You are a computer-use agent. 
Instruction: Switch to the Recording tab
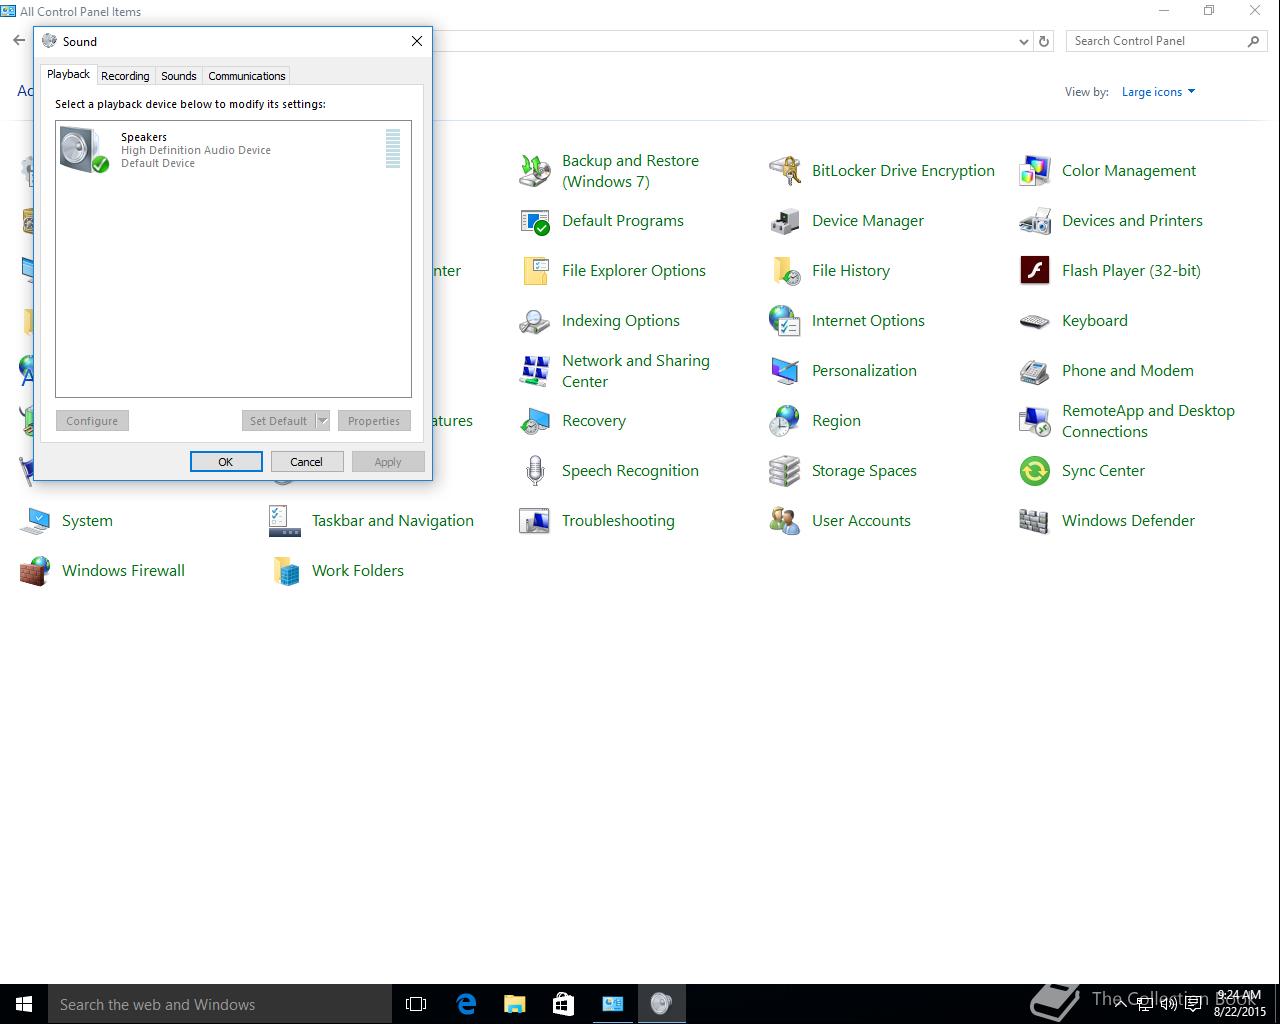click(125, 76)
